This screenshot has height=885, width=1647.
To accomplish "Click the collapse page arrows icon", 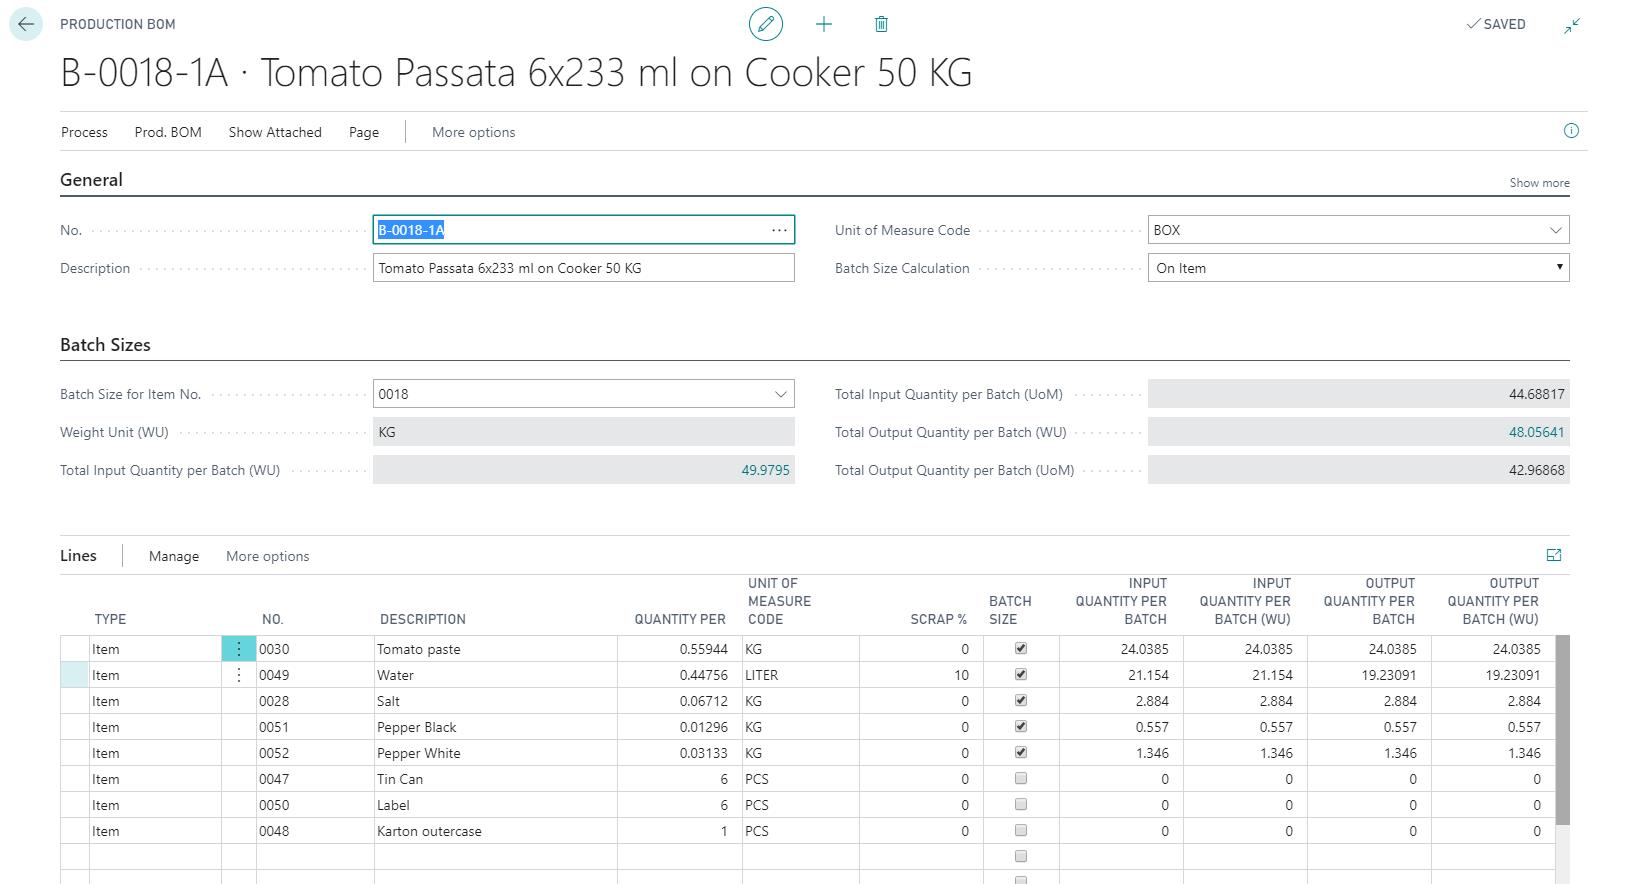I will [1572, 25].
